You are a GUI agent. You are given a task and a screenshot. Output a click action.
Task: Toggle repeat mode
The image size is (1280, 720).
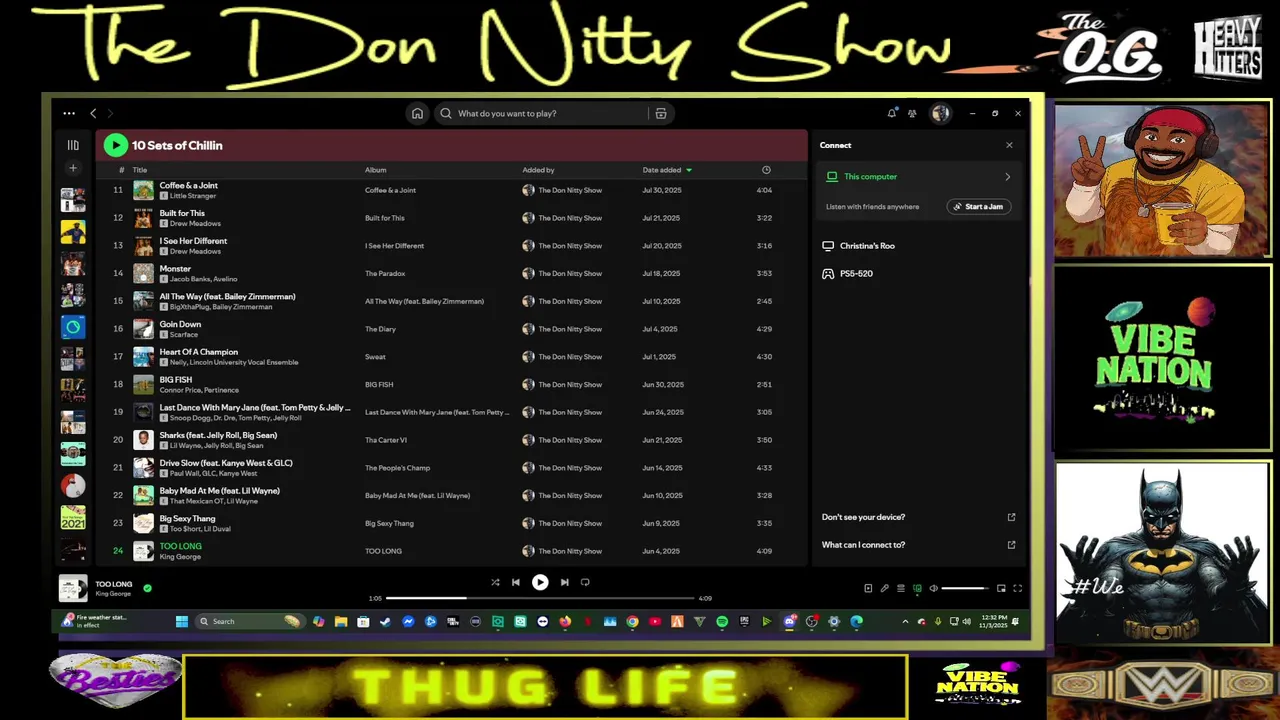coord(585,582)
